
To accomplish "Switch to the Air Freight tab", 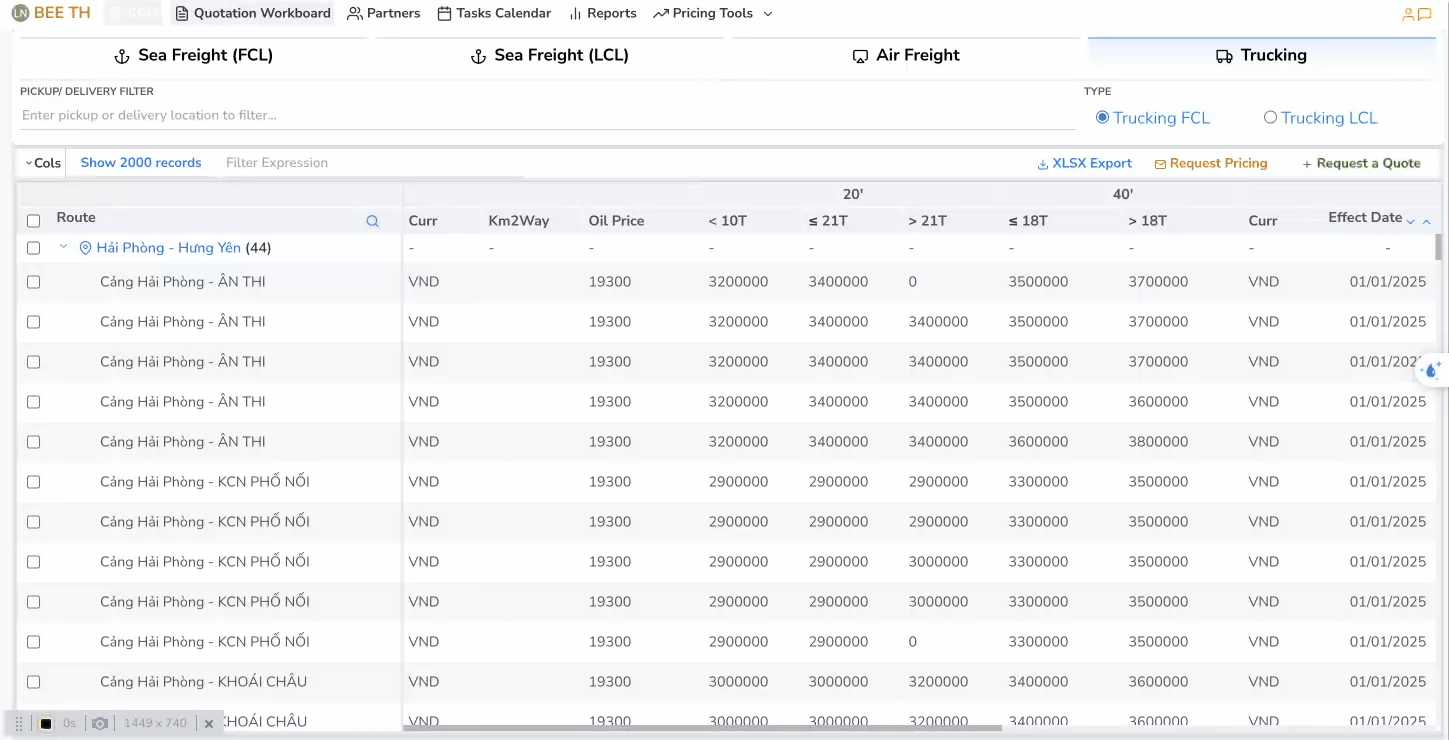I will click(x=905, y=56).
